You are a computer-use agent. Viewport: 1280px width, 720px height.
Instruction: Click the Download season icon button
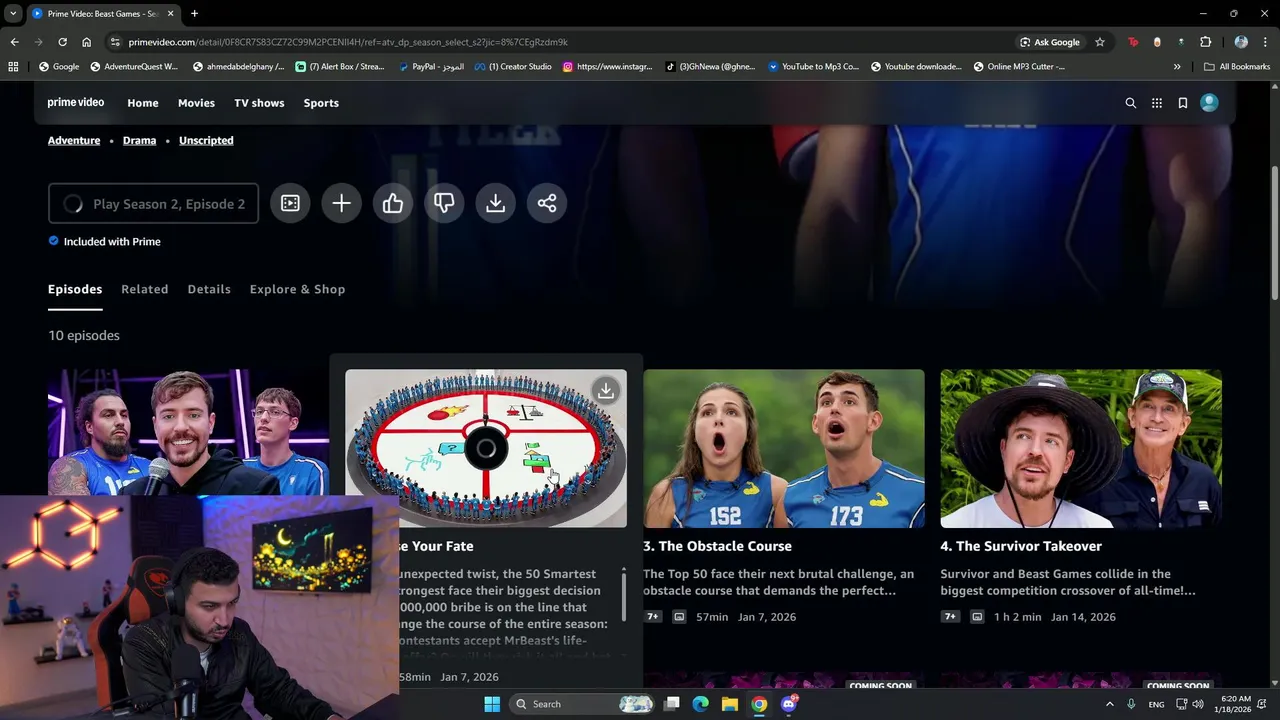(x=495, y=203)
